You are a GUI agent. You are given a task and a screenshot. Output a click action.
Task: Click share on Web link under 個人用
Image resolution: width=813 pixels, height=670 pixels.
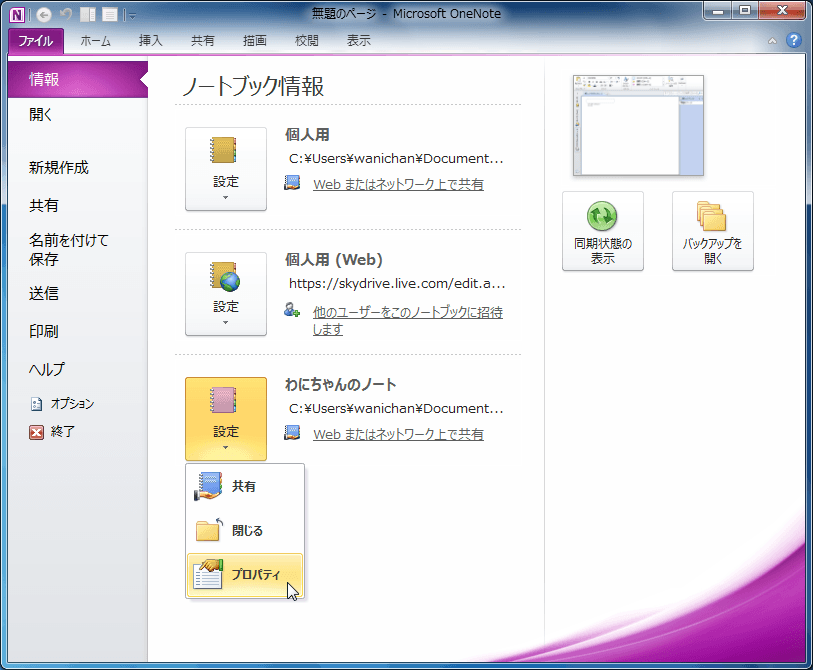[398, 185]
